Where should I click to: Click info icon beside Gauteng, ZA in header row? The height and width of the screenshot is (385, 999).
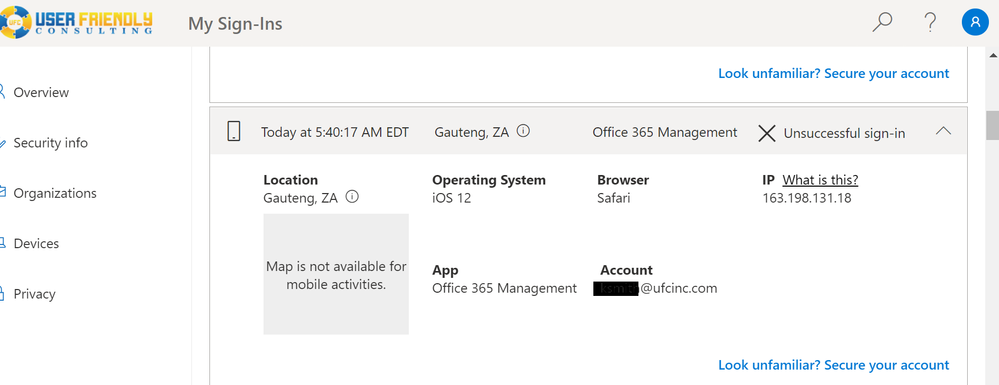pyautogui.click(x=523, y=131)
